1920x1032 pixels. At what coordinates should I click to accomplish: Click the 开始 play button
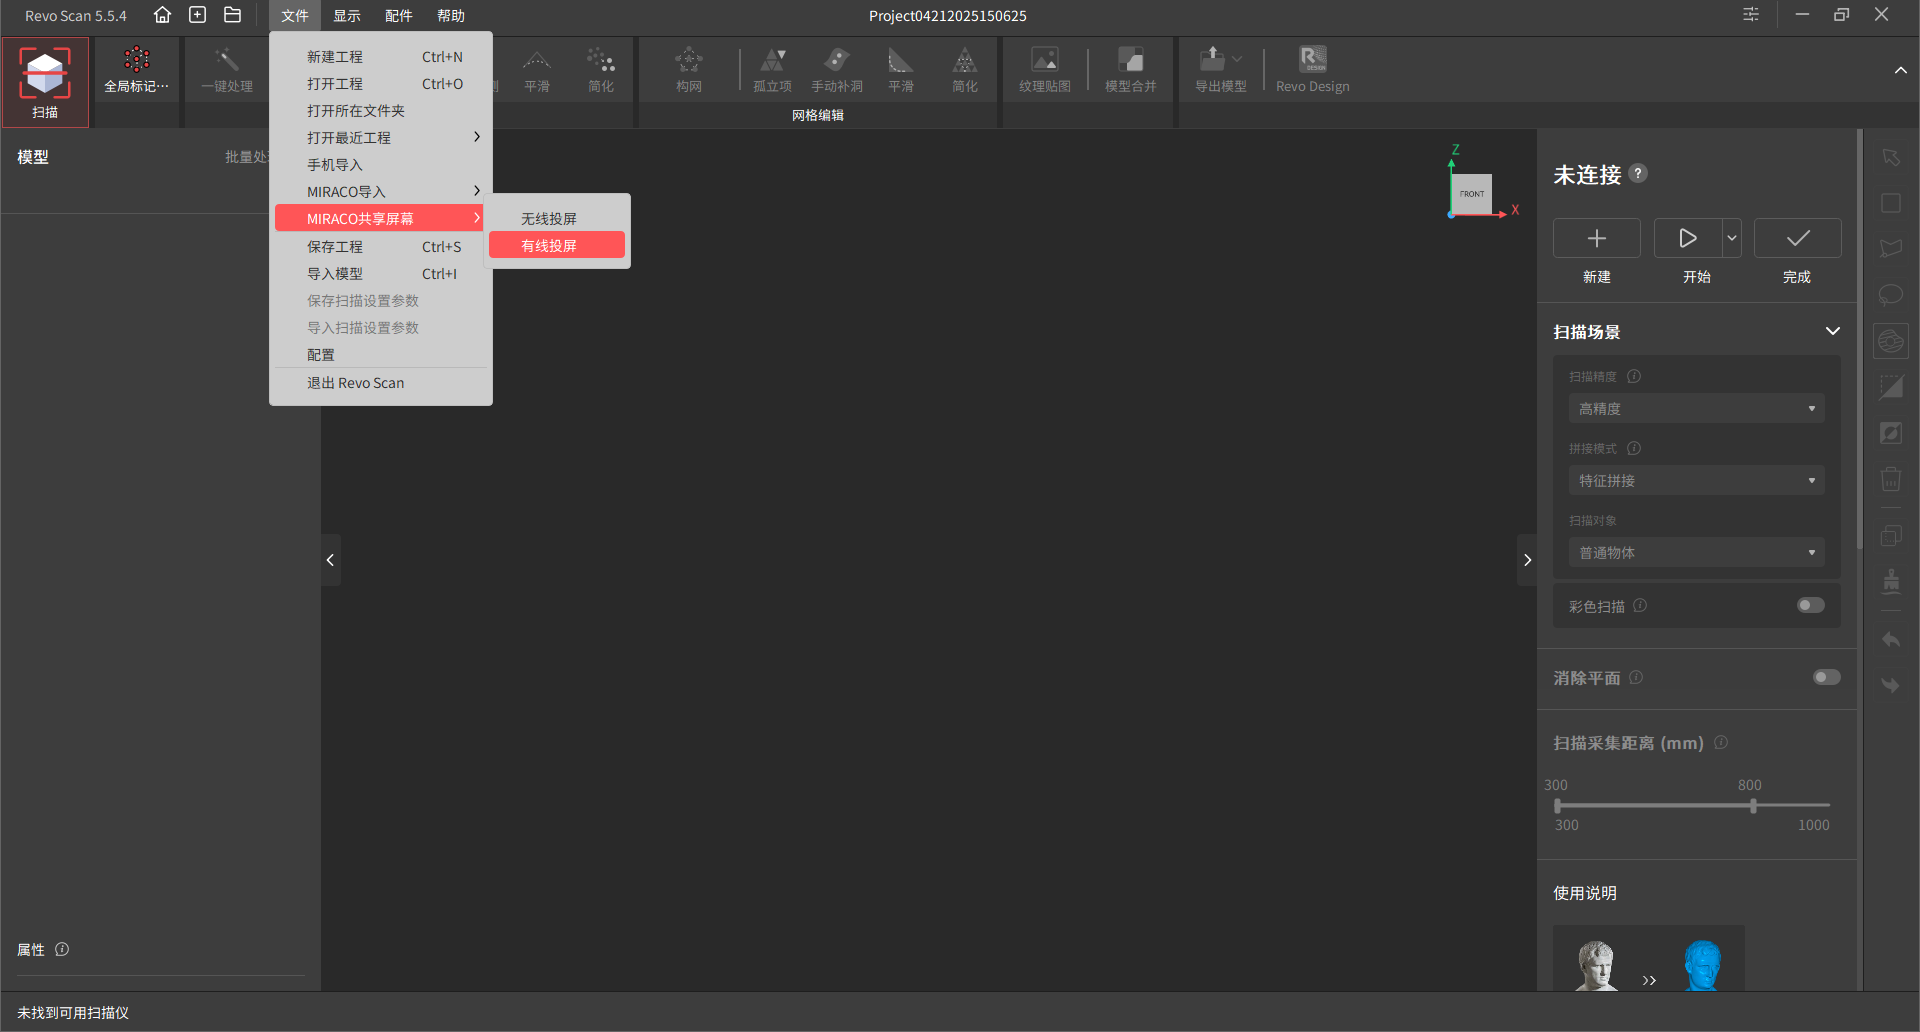1688,238
